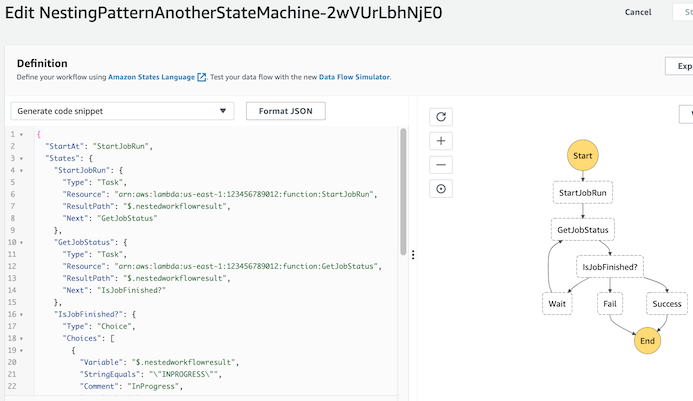
Task: Click the "Next": "GetJobStatus" code line
Action: tap(110, 218)
